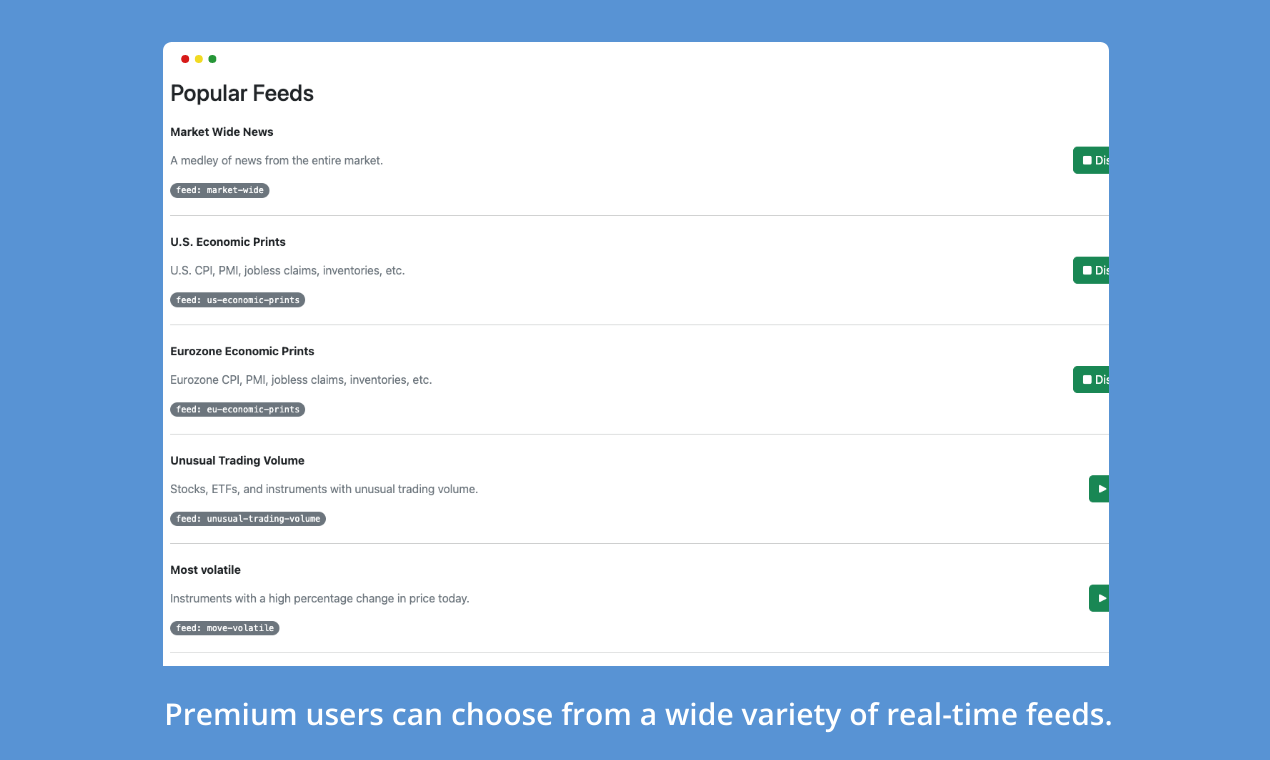Click the Most volatile feed title
Image resolution: width=1270 pixels, height=760 pixels.
coord(205,570)
